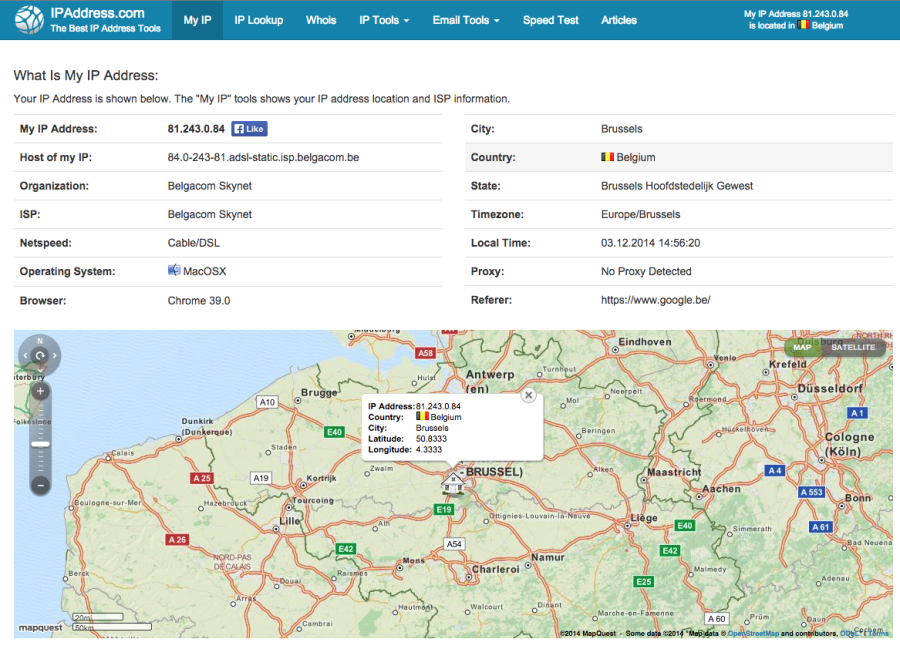Switch to Map view

pyautogui.click(x=802, y=346)
